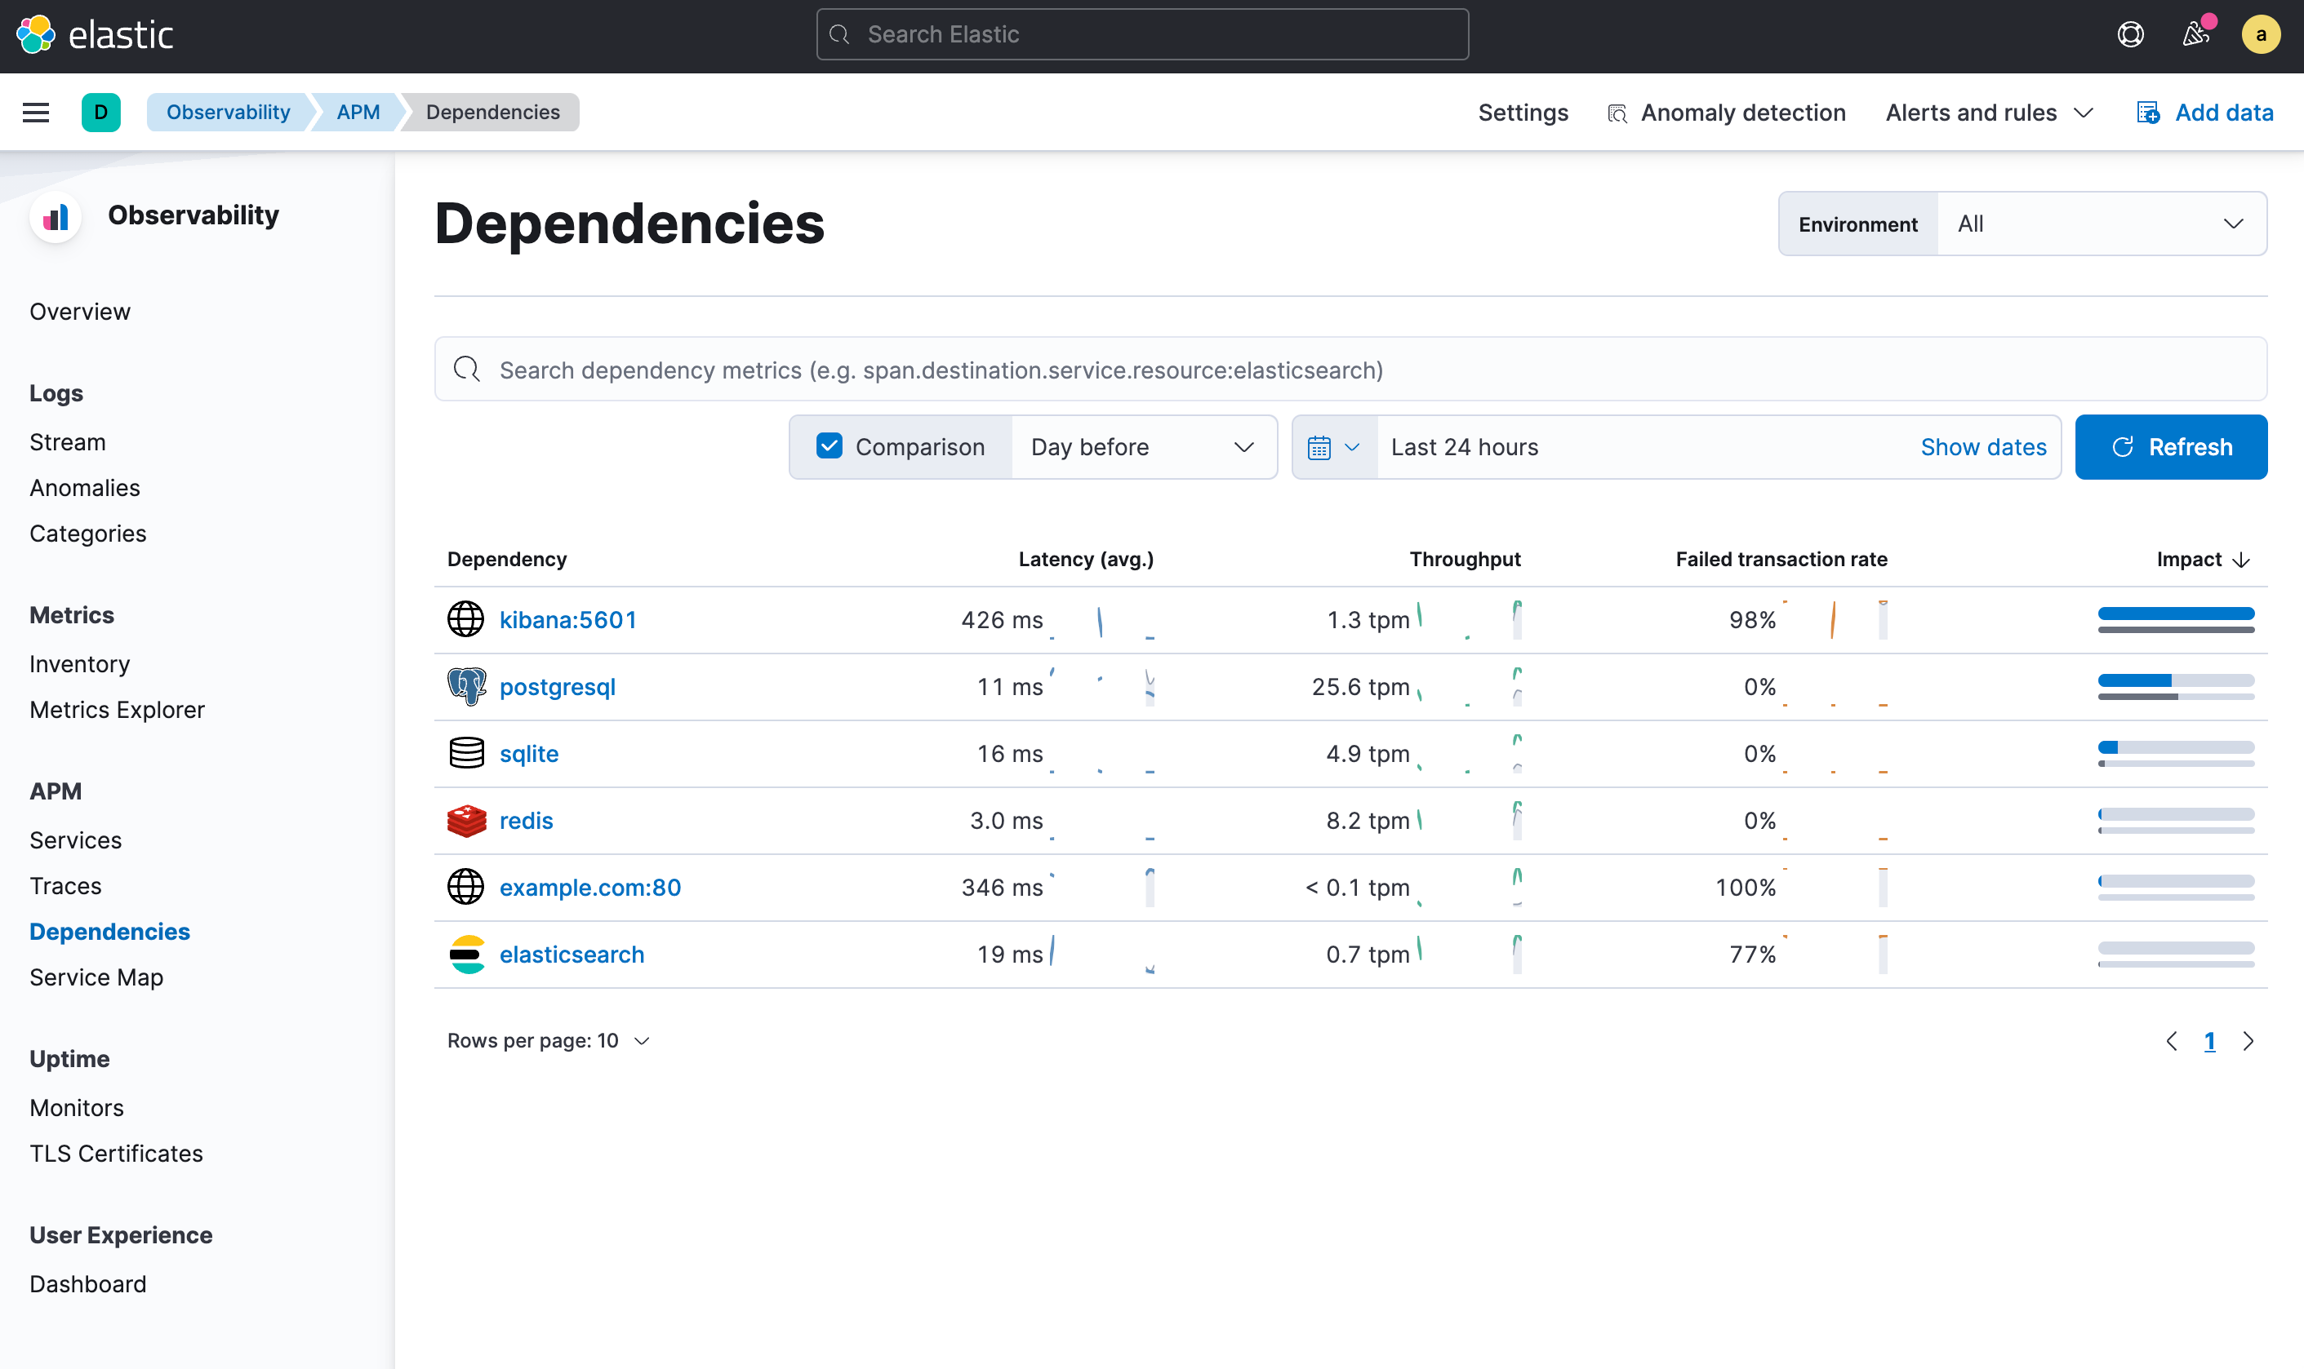Image resolution: width=2304 pixels, height=1369 pixels.
Task: Click the help lifebuoy icon
Action: [2130, 35]
